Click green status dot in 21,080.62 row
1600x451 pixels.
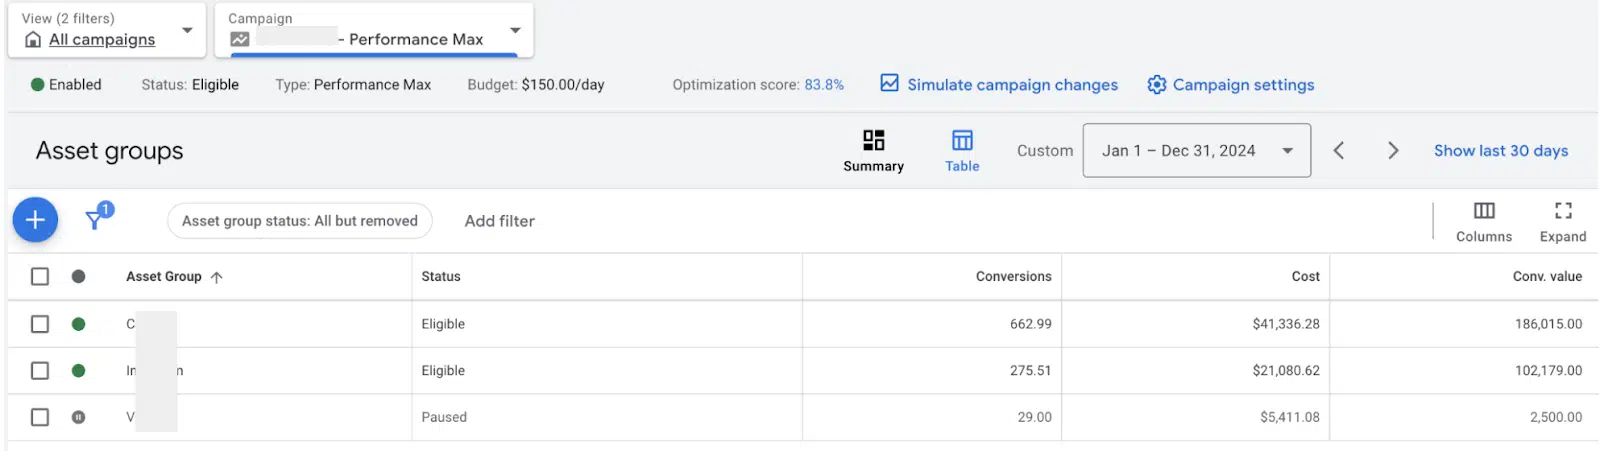click(78, 371)
